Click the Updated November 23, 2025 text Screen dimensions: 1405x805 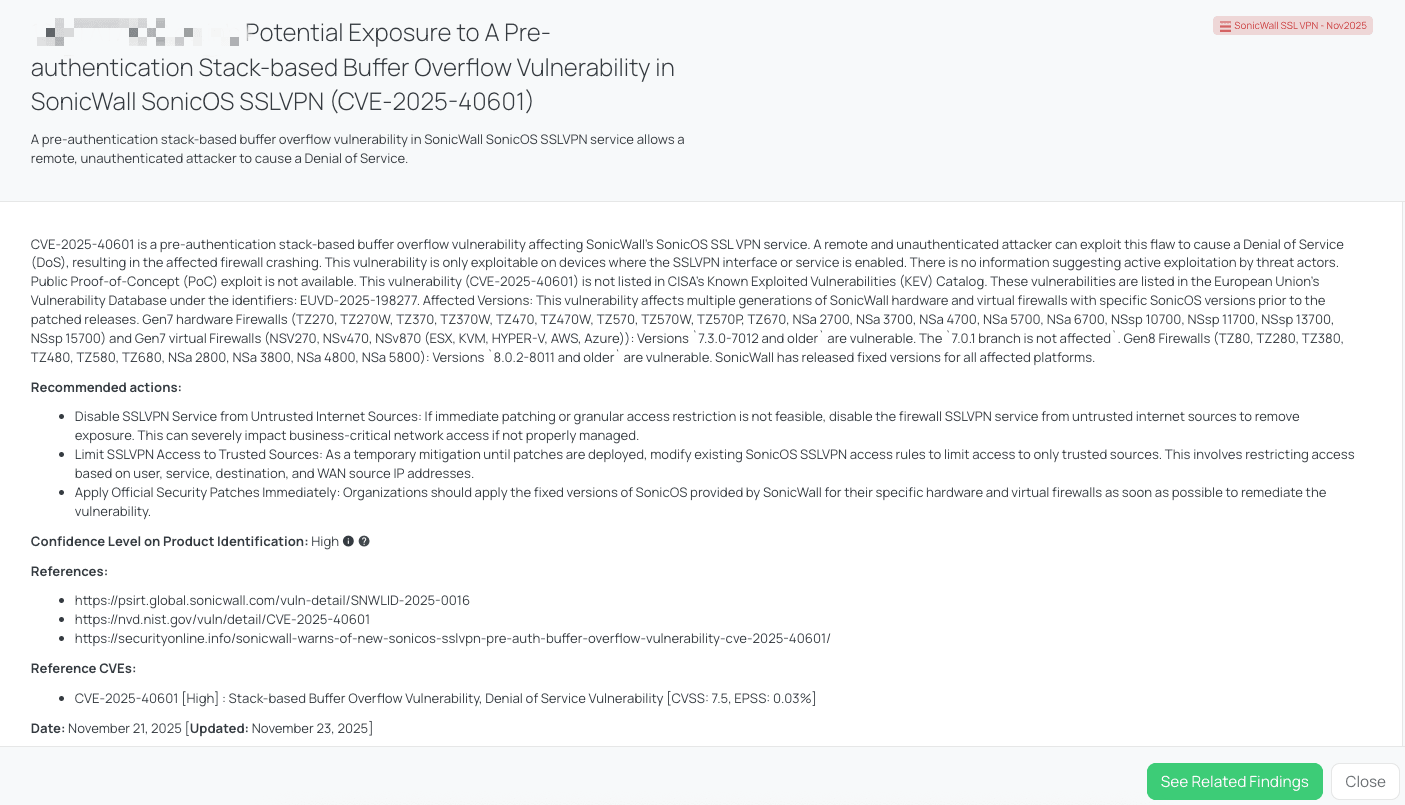click(x=281, y=728)
